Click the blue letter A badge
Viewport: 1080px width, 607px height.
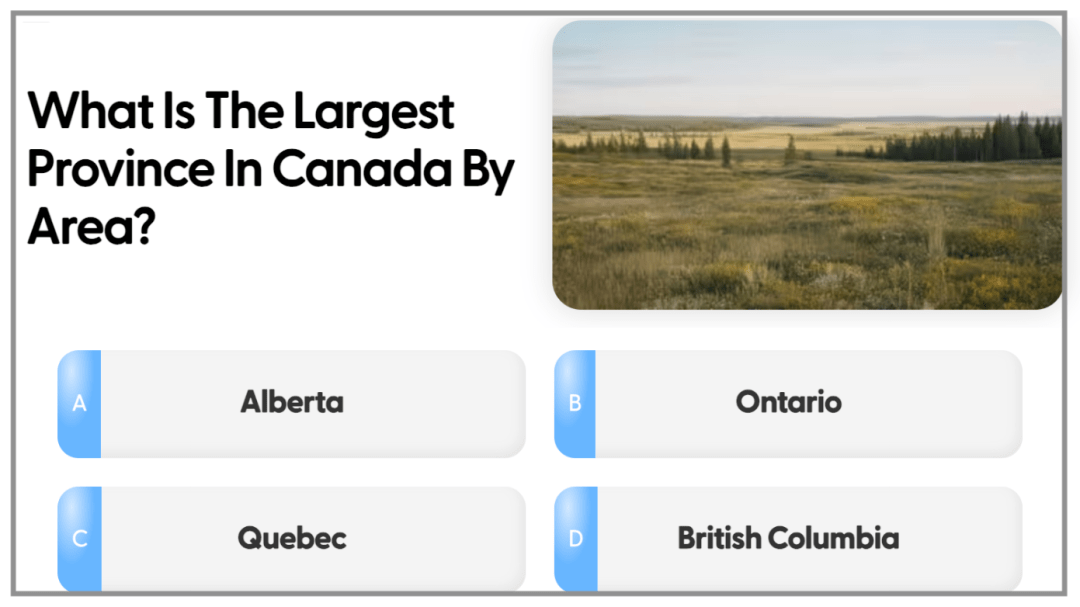[x=80, y=404]
